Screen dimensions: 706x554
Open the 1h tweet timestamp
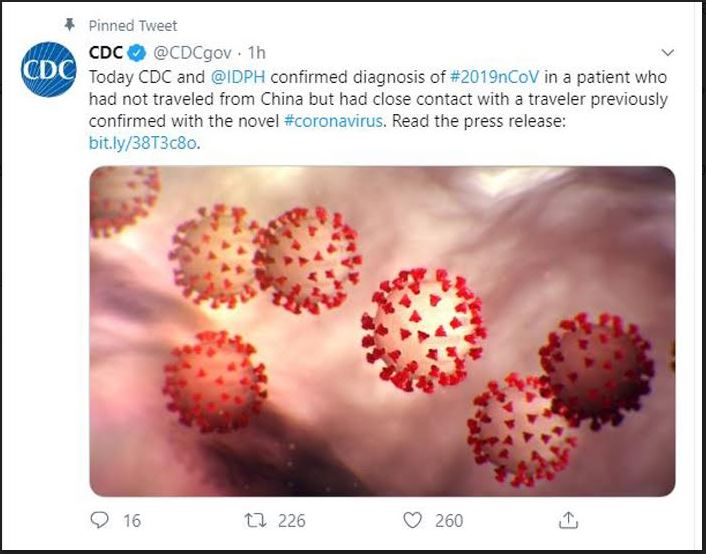pyautogui.click(x=257, y=53)
